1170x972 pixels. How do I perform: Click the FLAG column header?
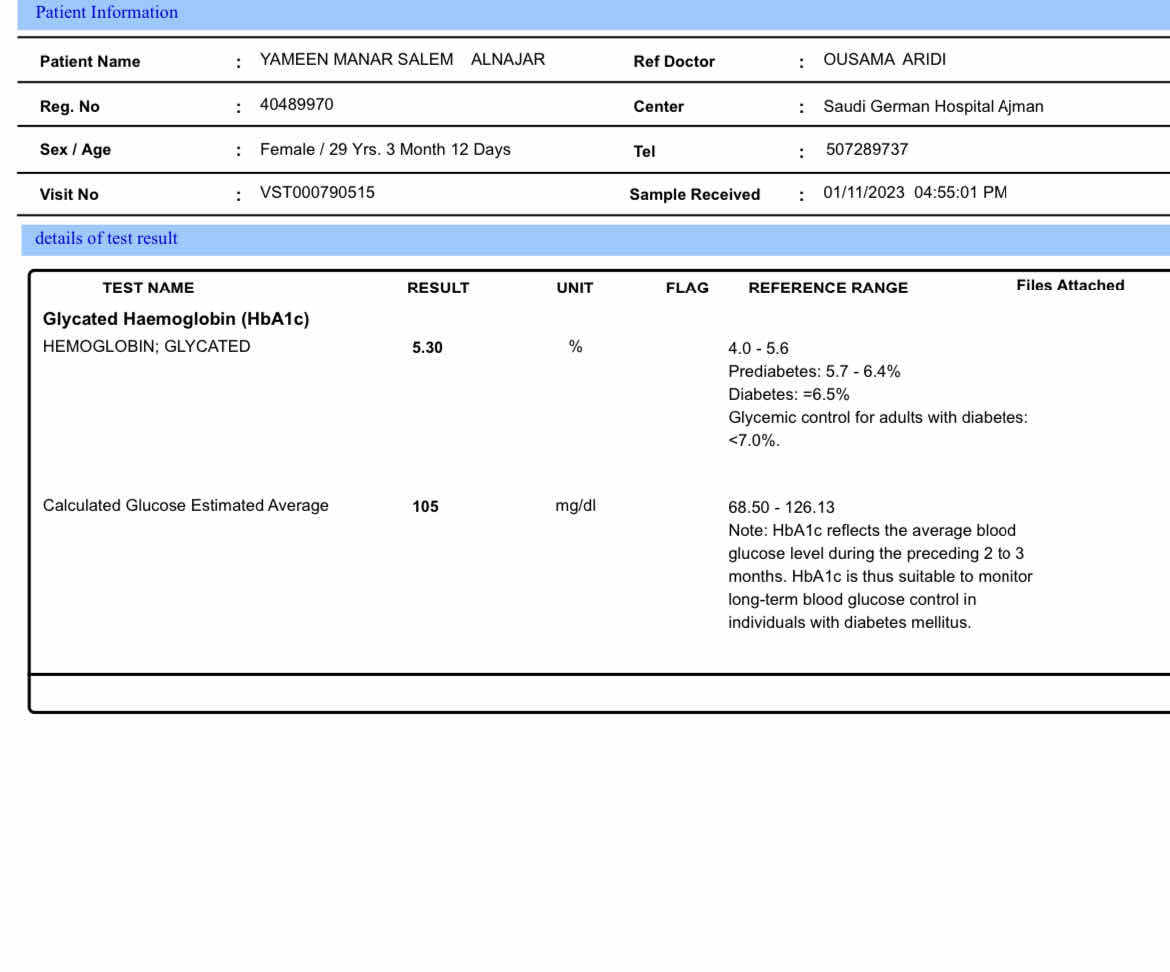tap(687, 288)
